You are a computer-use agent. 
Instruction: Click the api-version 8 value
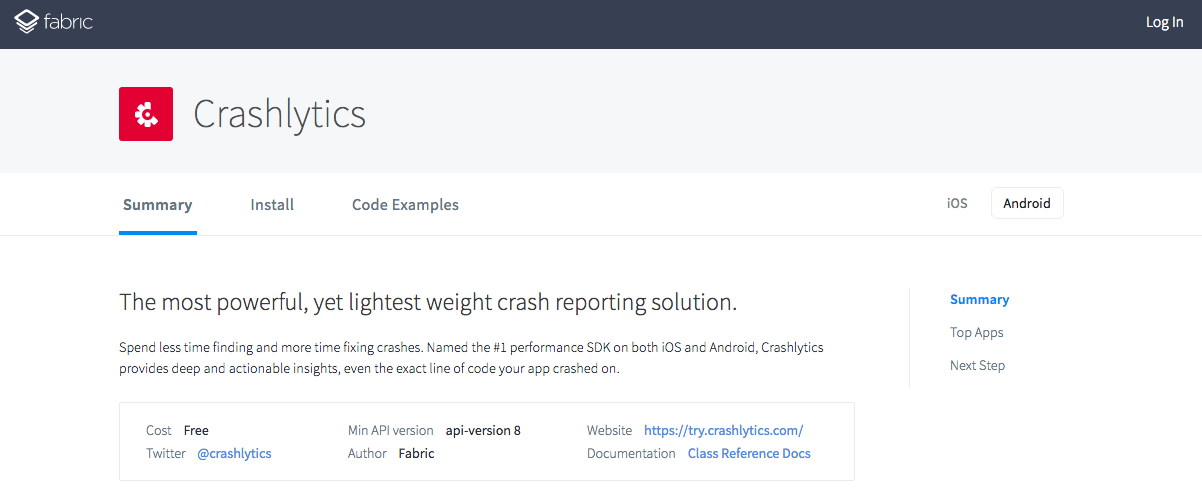click(x=483, y=430)
